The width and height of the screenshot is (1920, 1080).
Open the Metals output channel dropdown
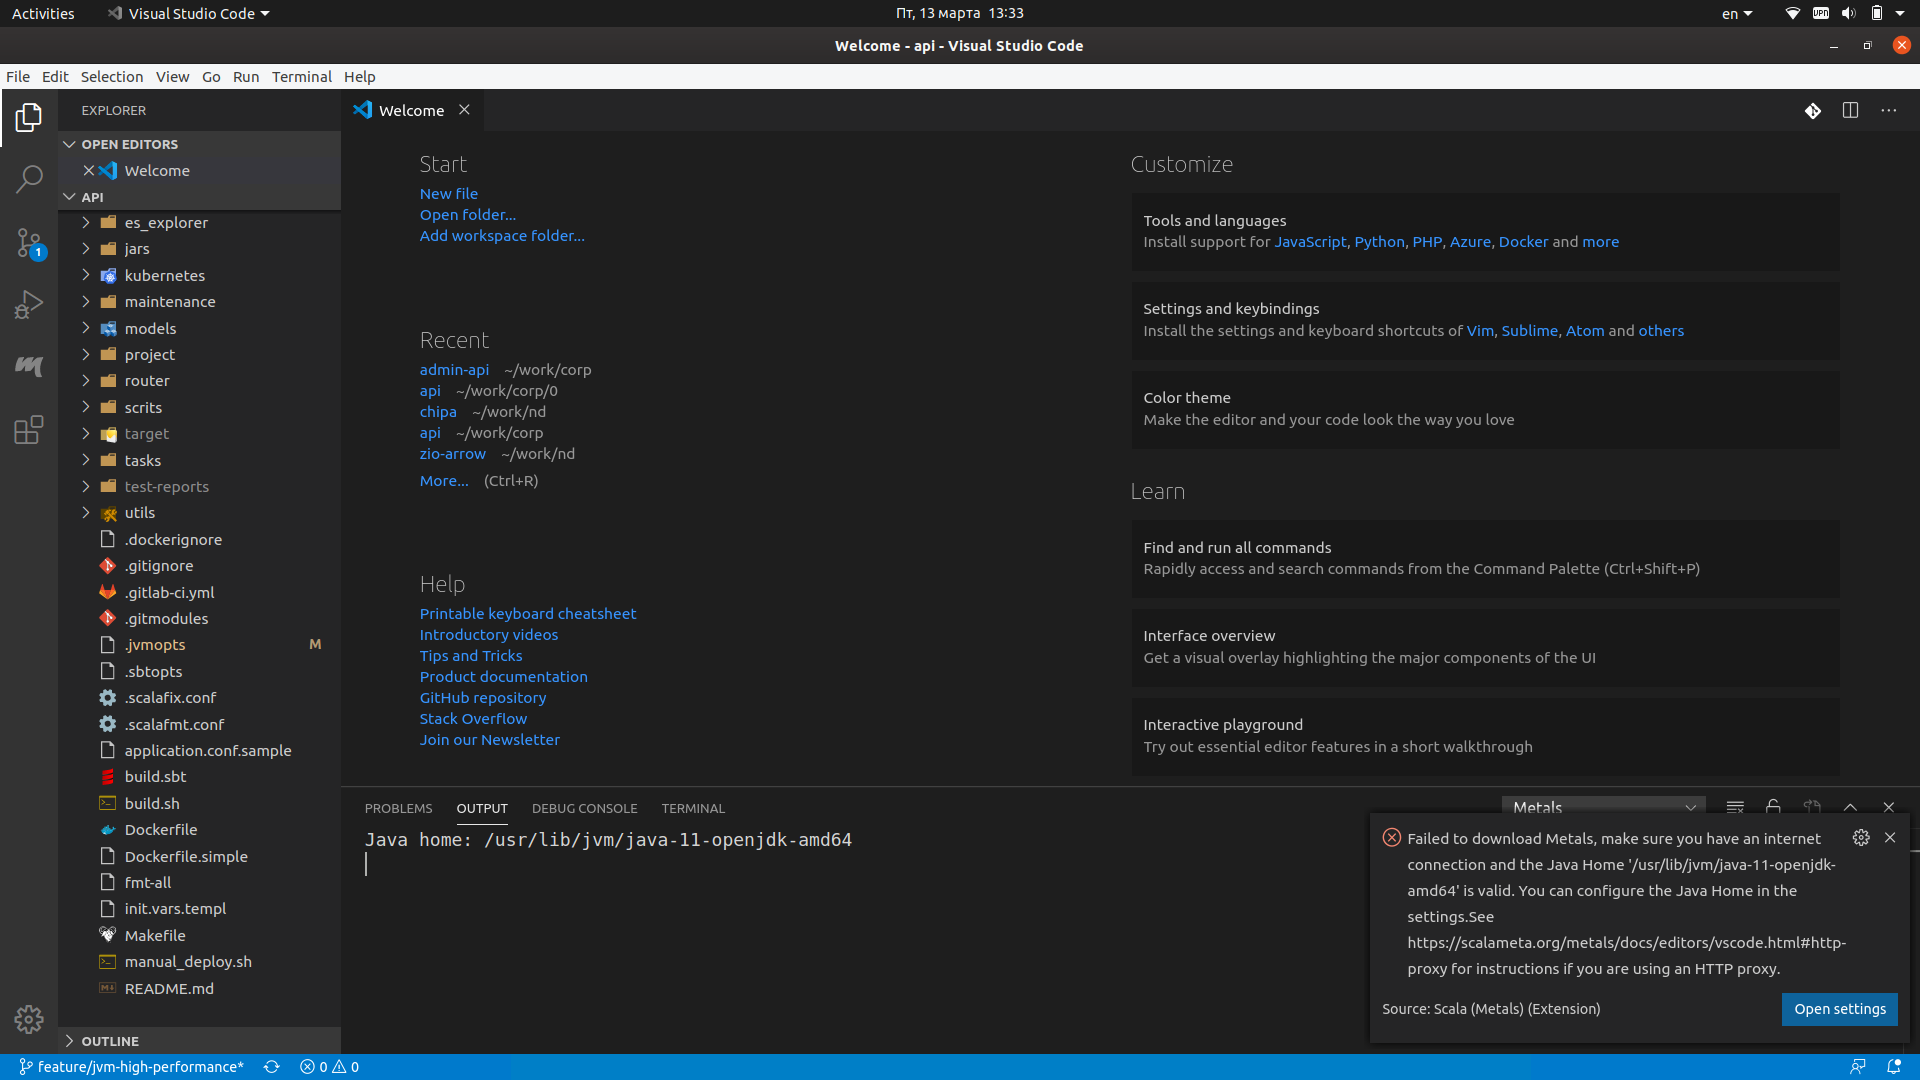[x=1601, y=806]
